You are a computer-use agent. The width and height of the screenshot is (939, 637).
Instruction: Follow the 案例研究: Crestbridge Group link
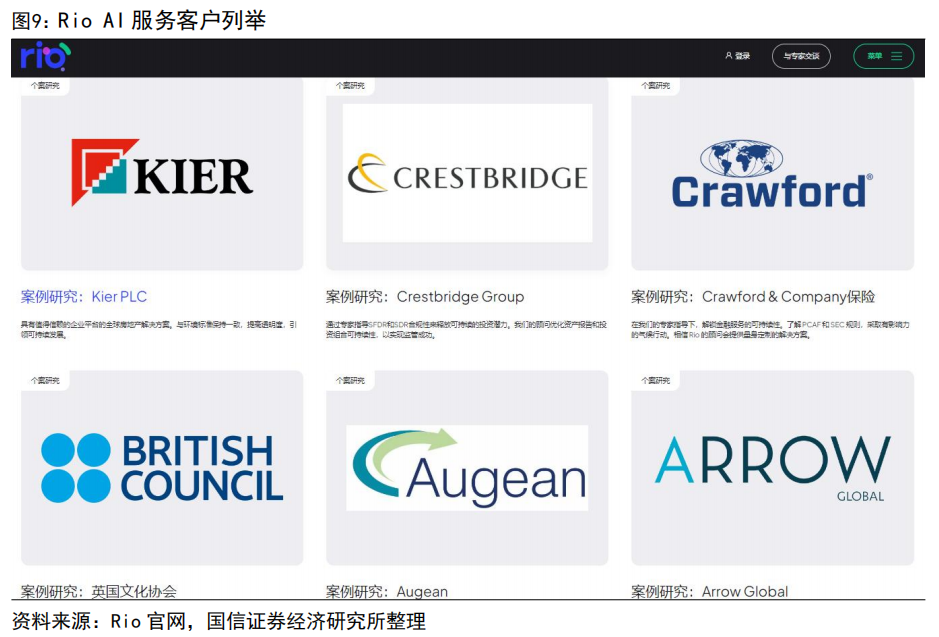tap(425, 297)
